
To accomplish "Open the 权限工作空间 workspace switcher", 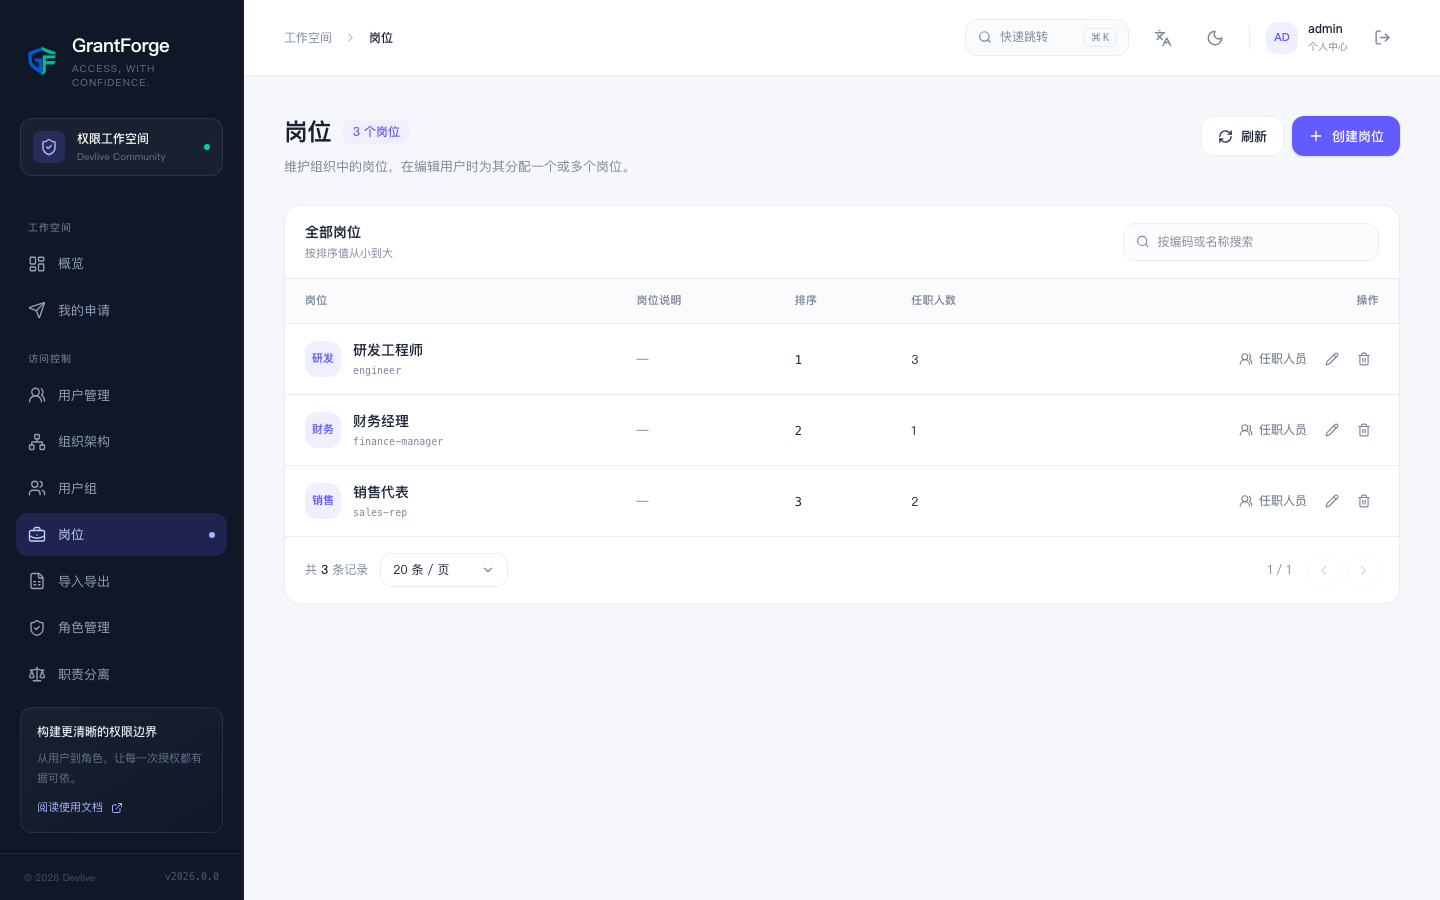I will pyautogui.click(x=121, y=147).
